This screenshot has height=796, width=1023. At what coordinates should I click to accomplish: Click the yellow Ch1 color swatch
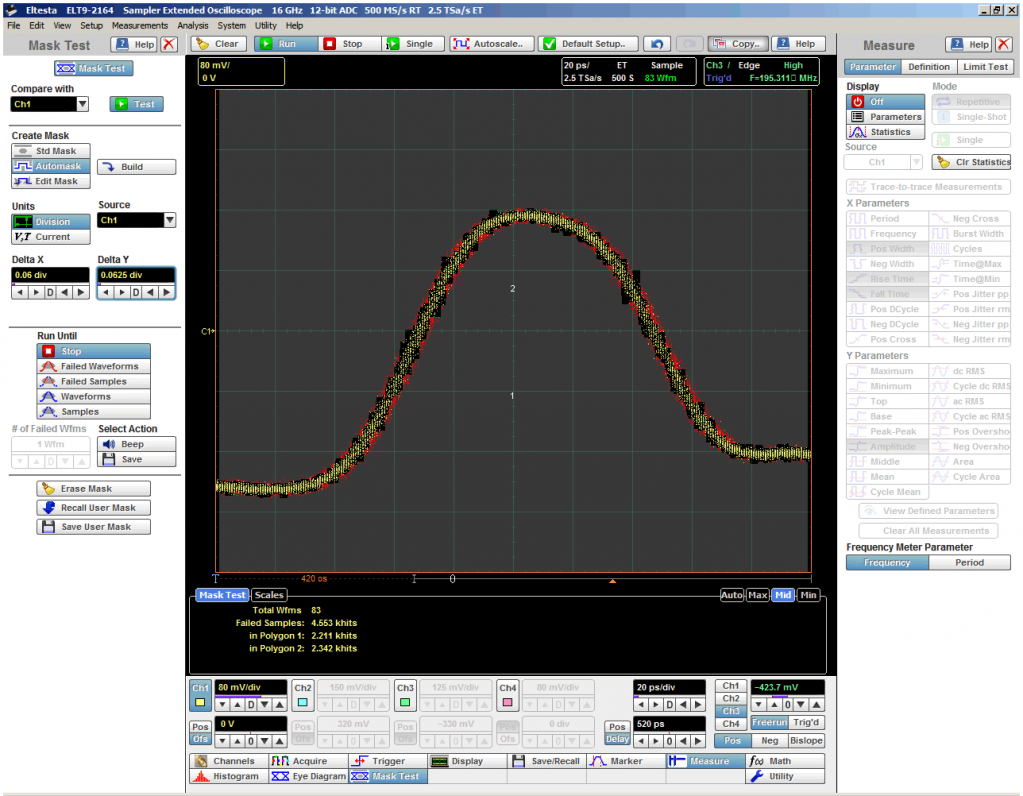point(201,703)
